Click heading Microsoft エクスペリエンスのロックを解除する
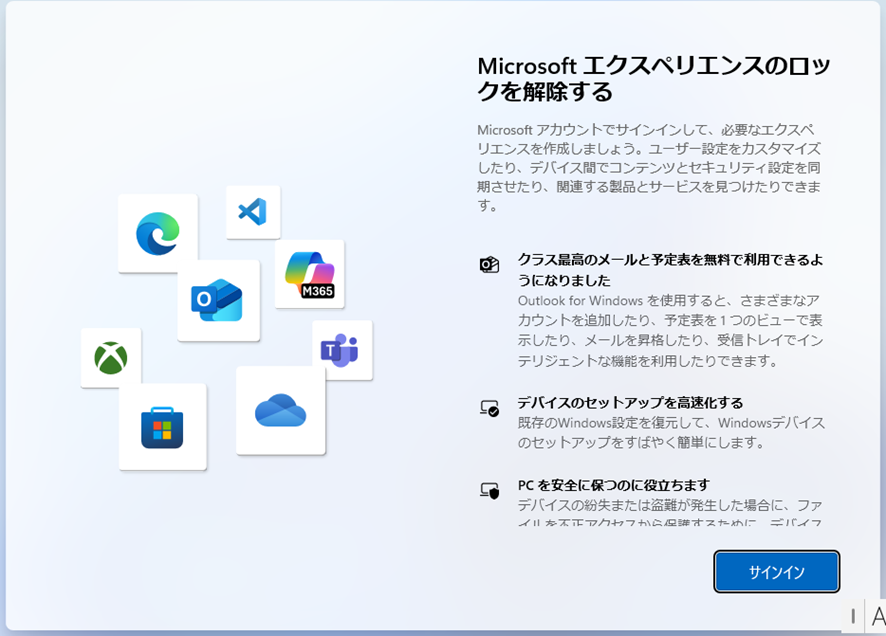 [654, 79]
